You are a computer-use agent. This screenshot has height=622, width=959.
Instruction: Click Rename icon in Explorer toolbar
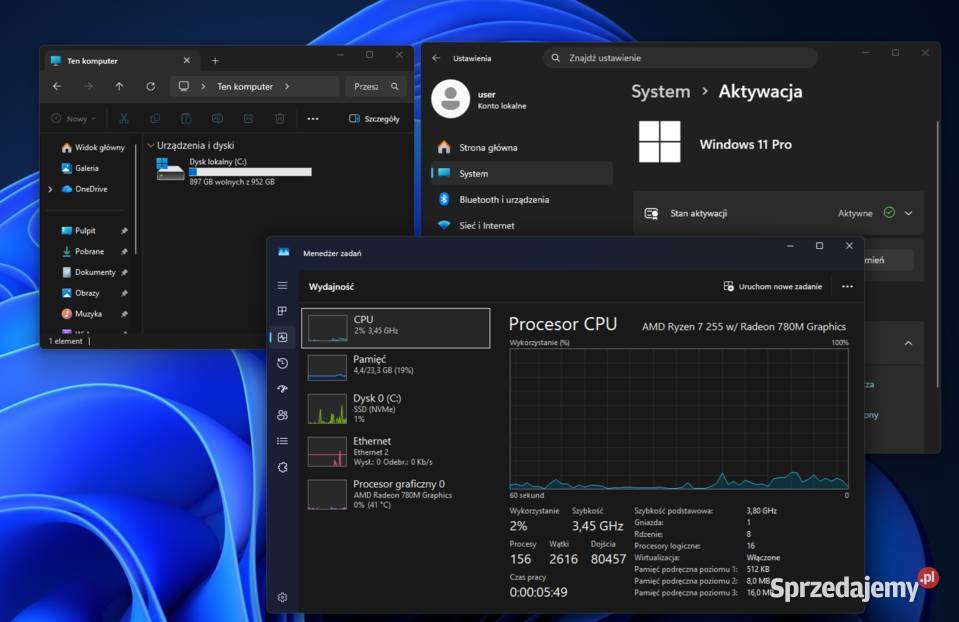[x=217, y=119]
